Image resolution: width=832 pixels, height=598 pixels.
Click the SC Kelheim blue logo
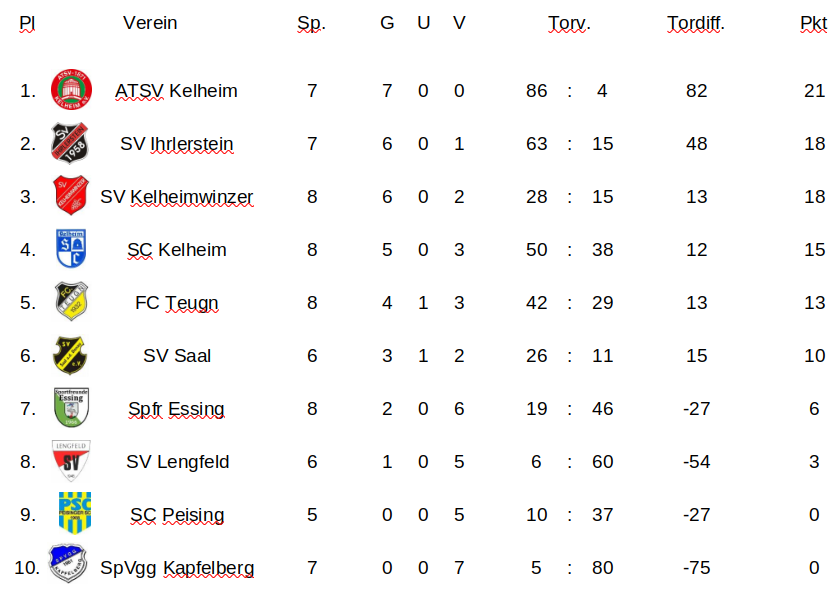pyautogui.click(x=70, y=249)
